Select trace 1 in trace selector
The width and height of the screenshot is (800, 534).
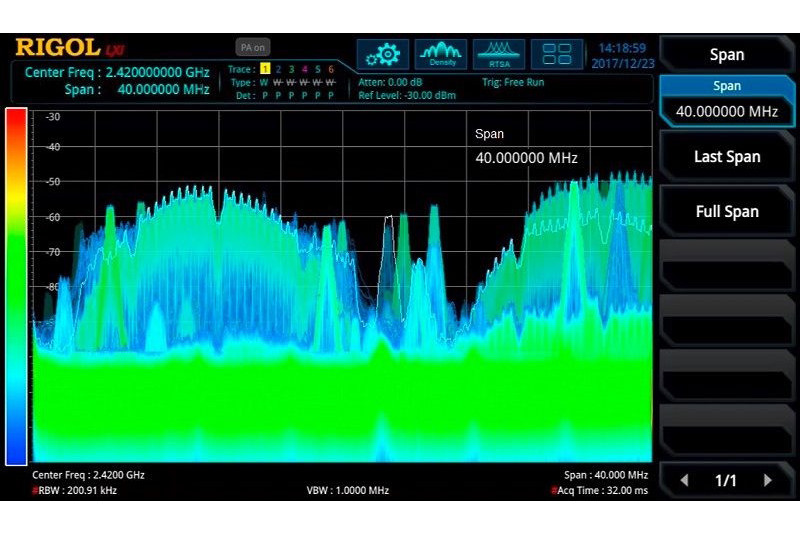[265, 69]
